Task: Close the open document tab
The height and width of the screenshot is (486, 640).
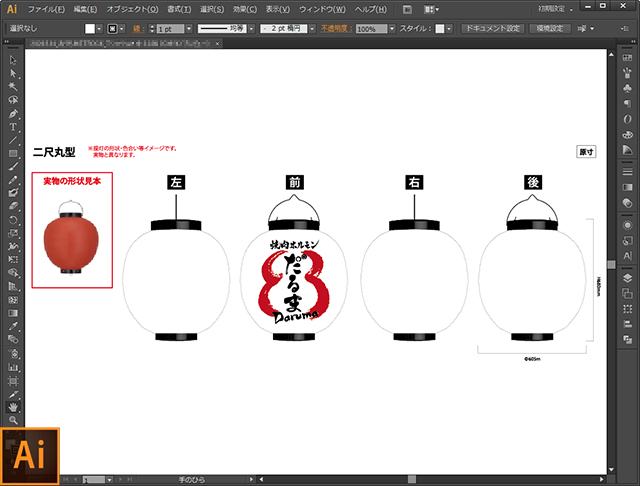Action: pos(218,43)
